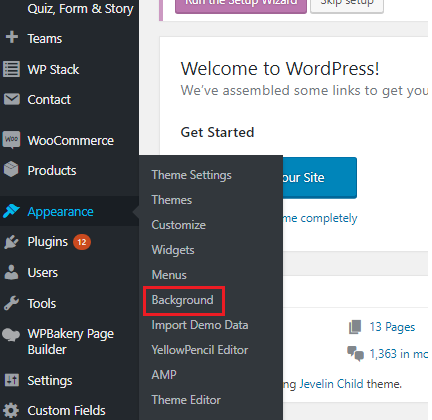The image size is (432, 420).
Task: Click the Teams plus icon in sidebar
Action: coord(12,37)
